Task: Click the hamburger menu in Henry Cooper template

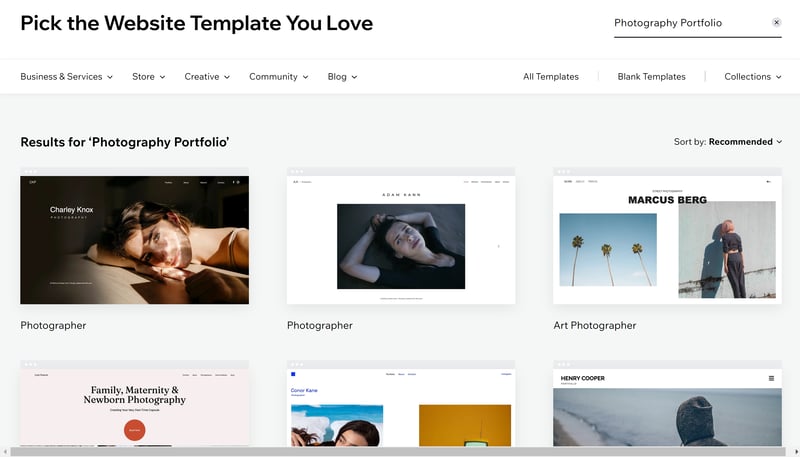Action: pyautogui.click(x=771, y=378)
